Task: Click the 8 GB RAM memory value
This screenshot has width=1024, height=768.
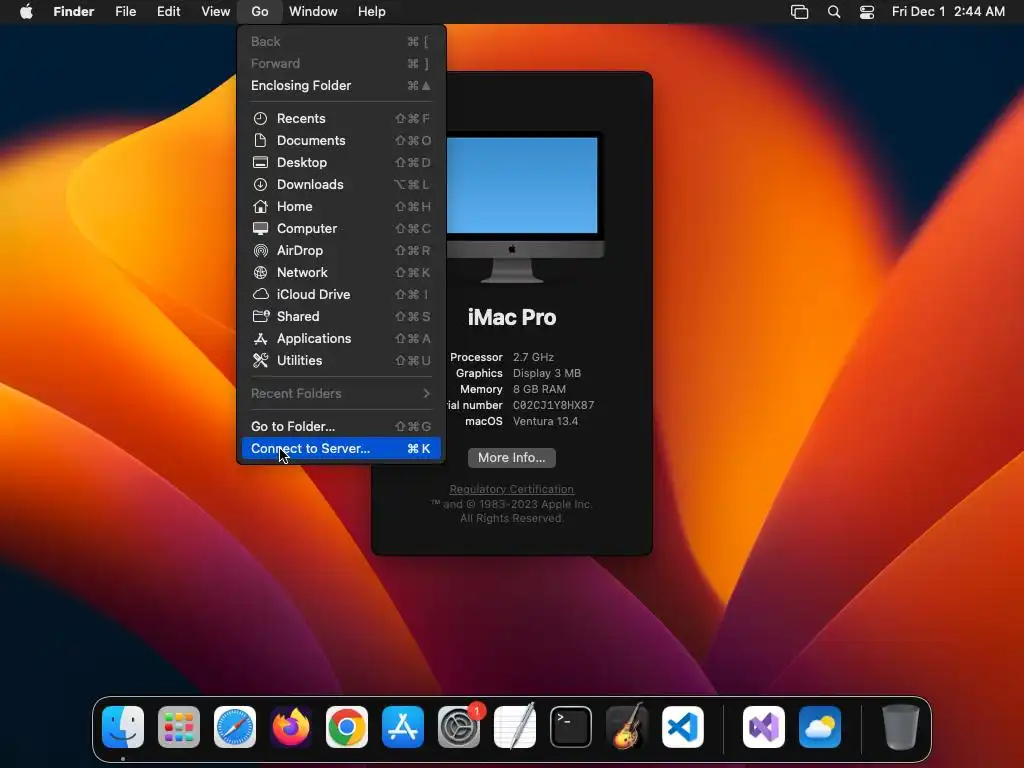Action: click(539, 389)
